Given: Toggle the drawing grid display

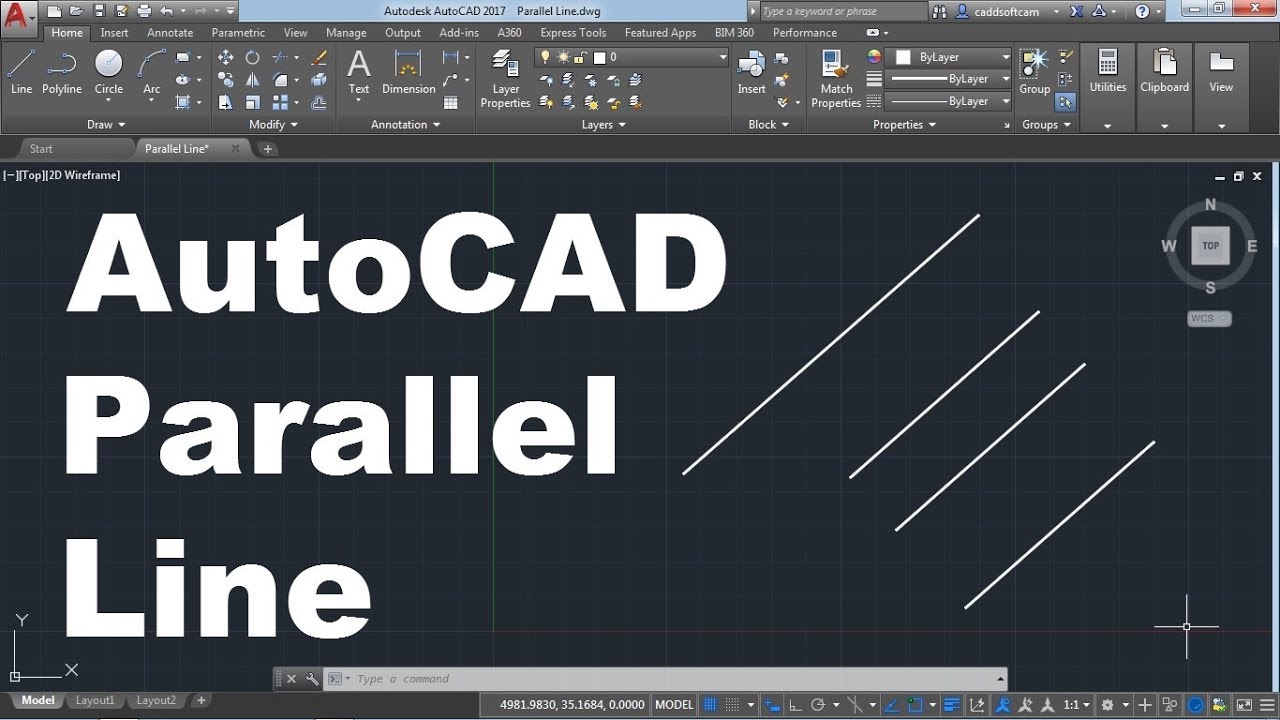Looking at the screenshot, I should (710, 704).
